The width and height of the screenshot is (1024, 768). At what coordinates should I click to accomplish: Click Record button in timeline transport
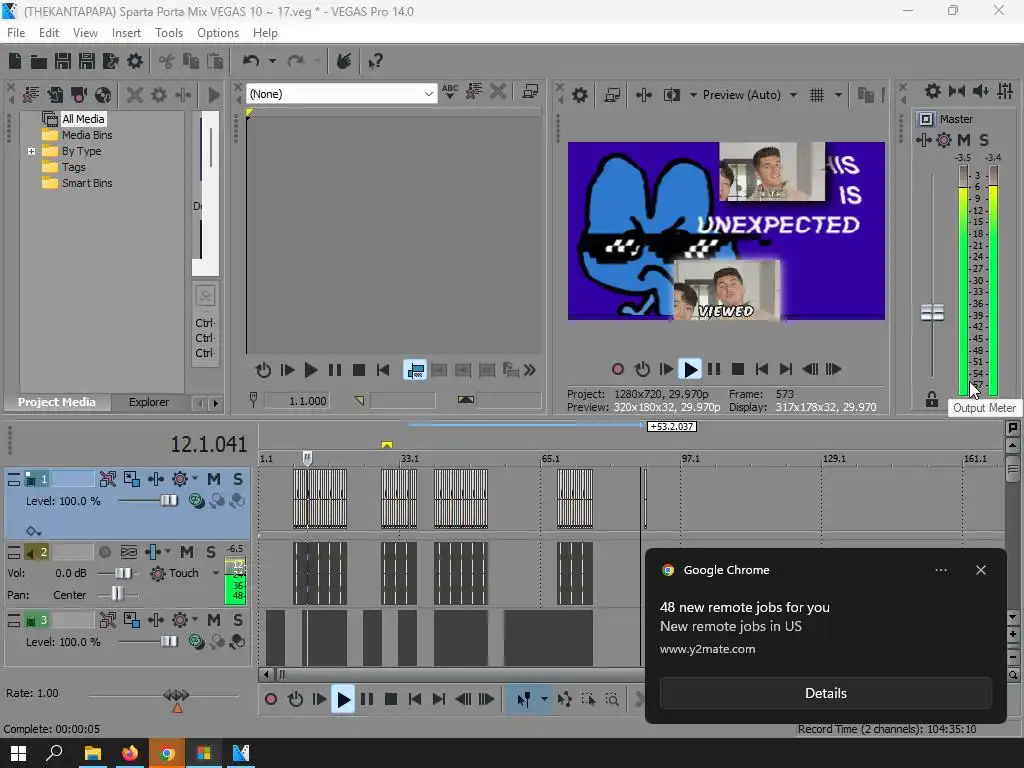pyautogui.click(x=270, y=699)
